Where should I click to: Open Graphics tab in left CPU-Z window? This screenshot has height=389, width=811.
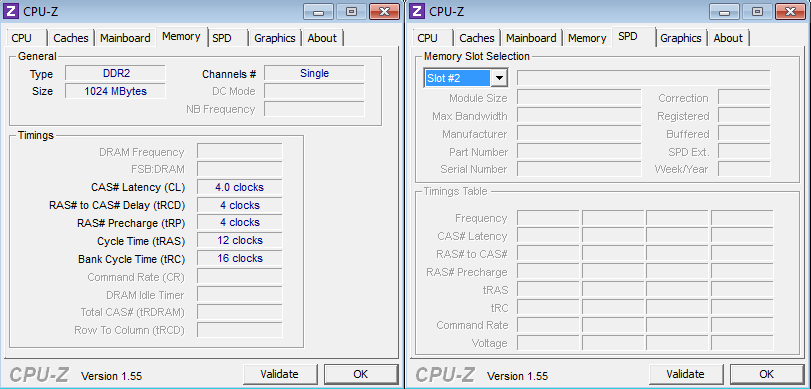pos(275,38)
